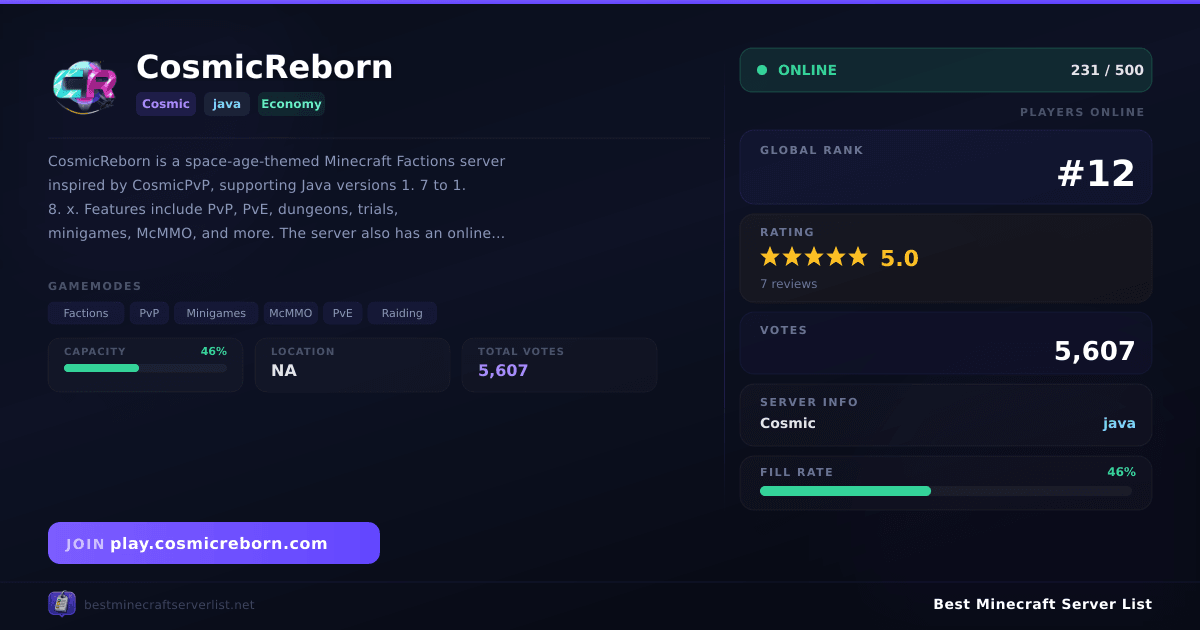This screenshot has width=1200, height=630.
Task: Select the Cosmic tag under server name
Action: click(166, 104)
